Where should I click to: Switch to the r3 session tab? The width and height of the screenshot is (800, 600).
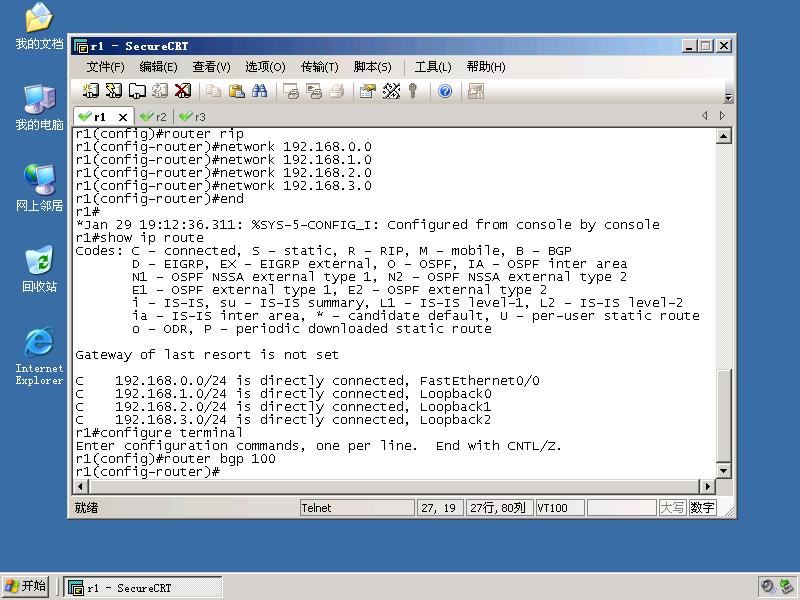[x=193, y=117]
